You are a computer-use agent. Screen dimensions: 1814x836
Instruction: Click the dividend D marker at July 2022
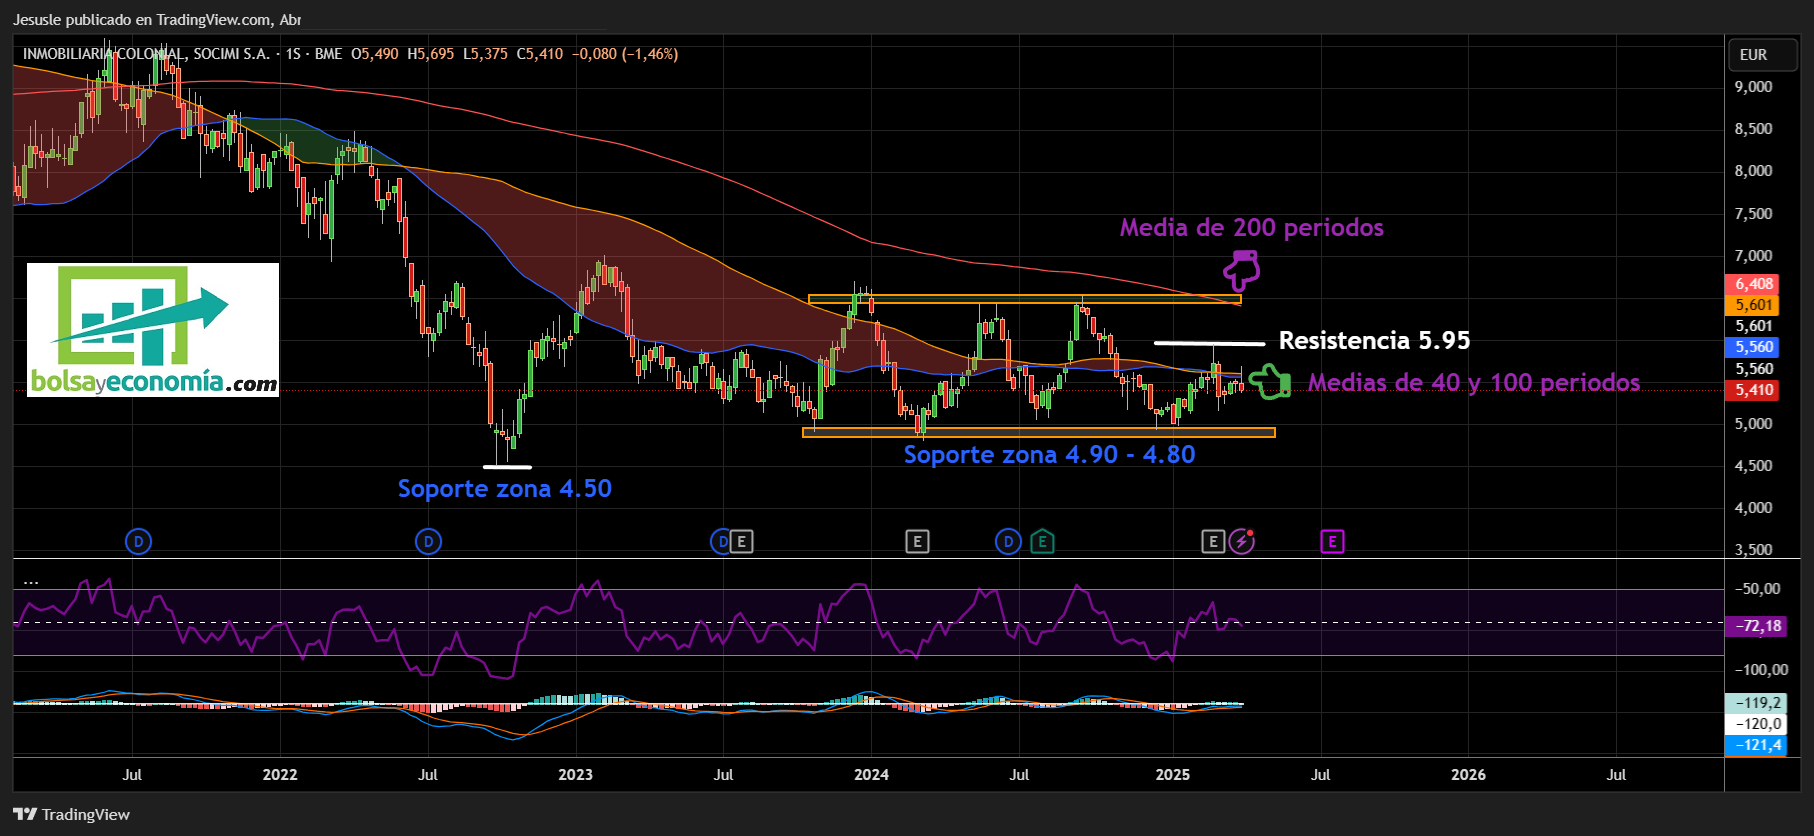coord(428,542)
